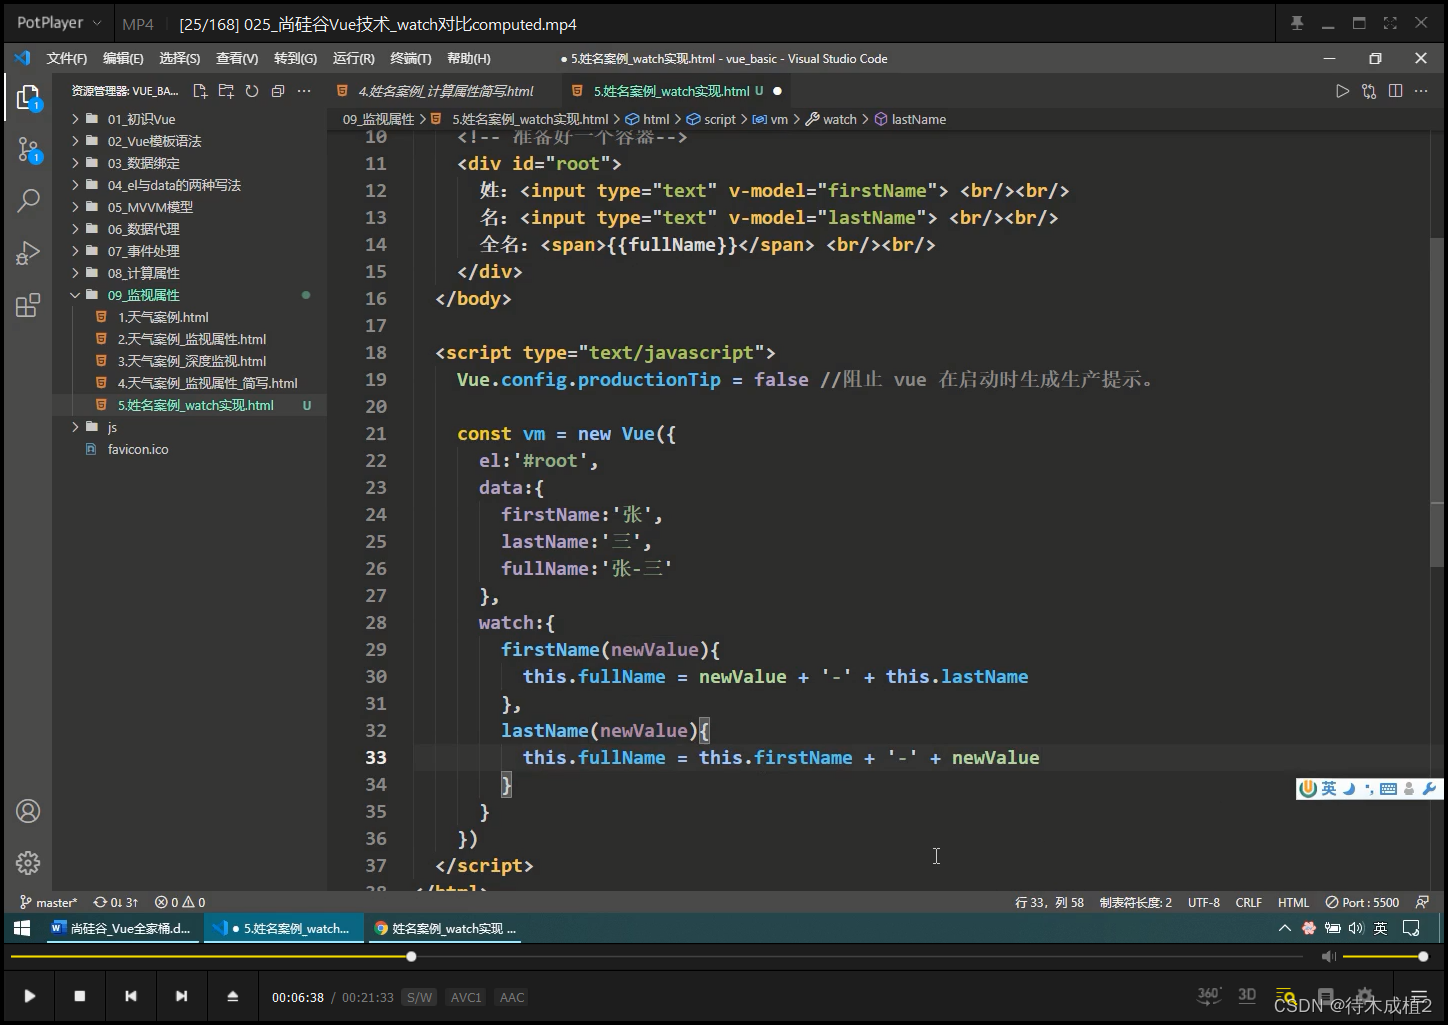Open changes compare icon in editor toolbar

pos(1369,91)
